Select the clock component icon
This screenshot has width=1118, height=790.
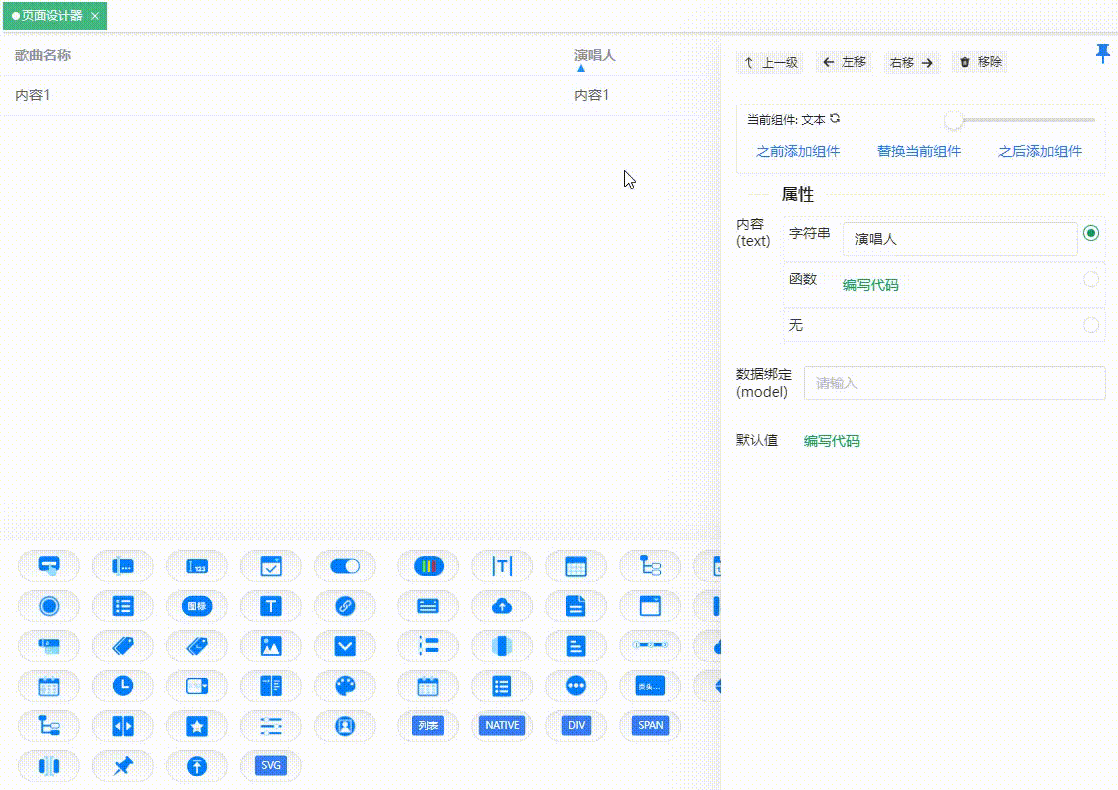[x=123, y=686]
